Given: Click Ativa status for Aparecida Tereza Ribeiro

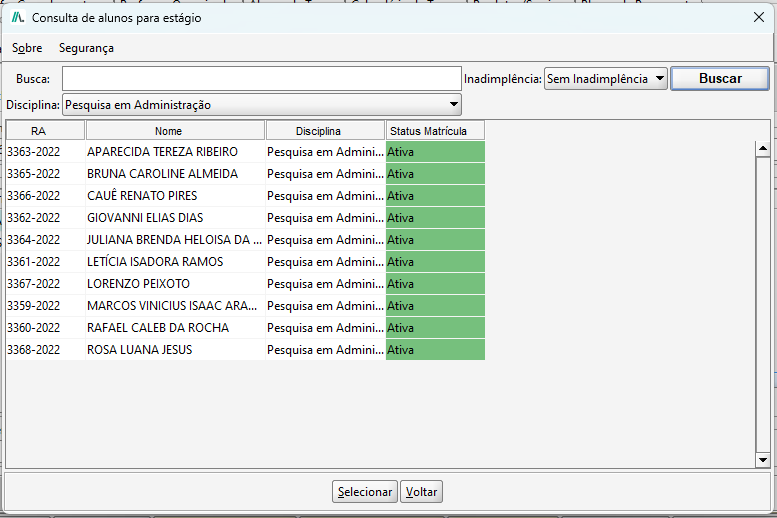Looking at the screenshot, I should [x=435, y=152].
